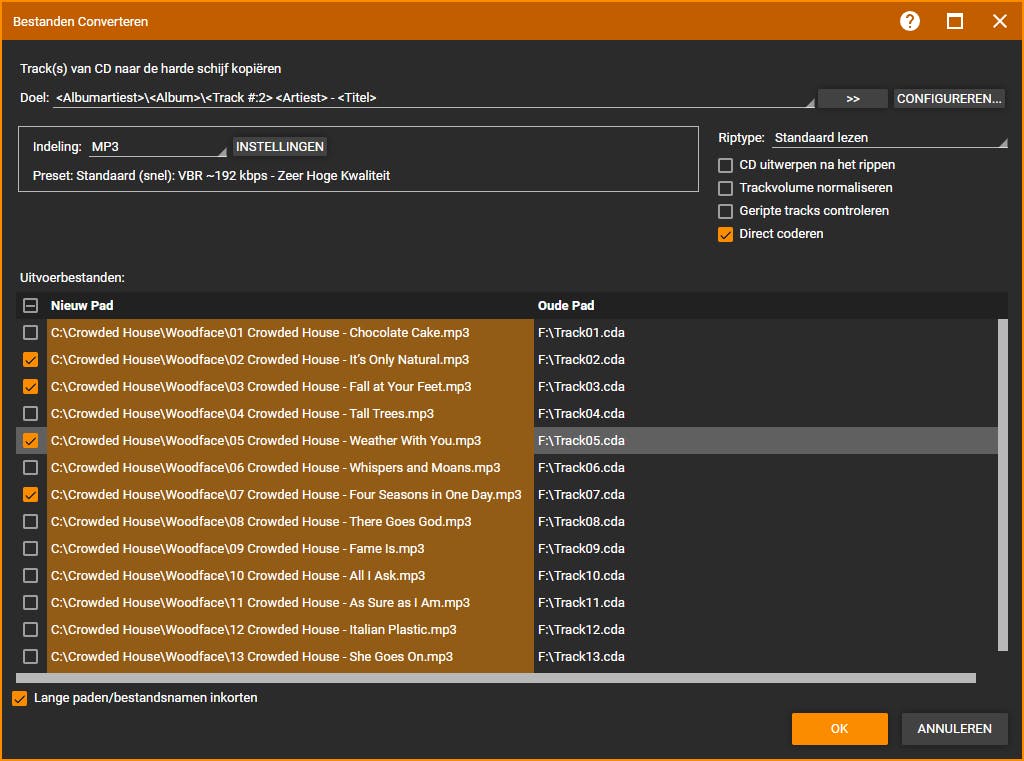This screenshot has width=1024, height=761.
Task: Toggle the select-all checkbox in header
Action: tap(31, 306)
